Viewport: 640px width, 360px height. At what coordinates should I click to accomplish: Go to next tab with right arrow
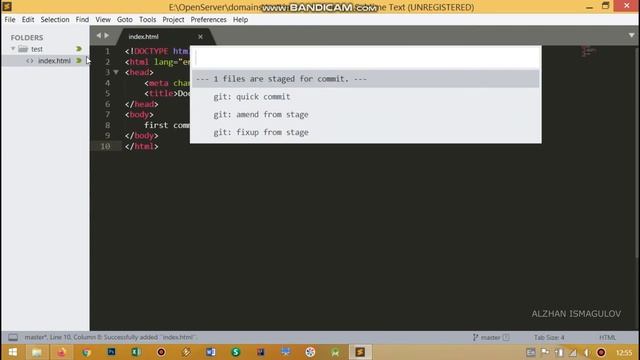(107, 36)
